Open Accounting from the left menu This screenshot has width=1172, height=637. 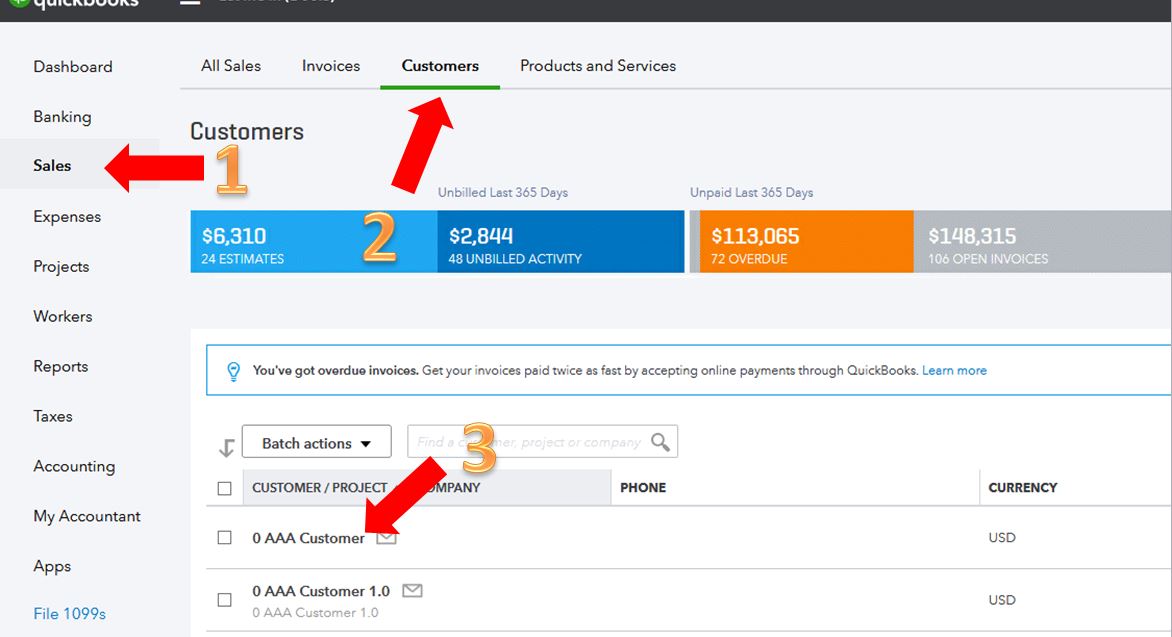tap(74, 466)
